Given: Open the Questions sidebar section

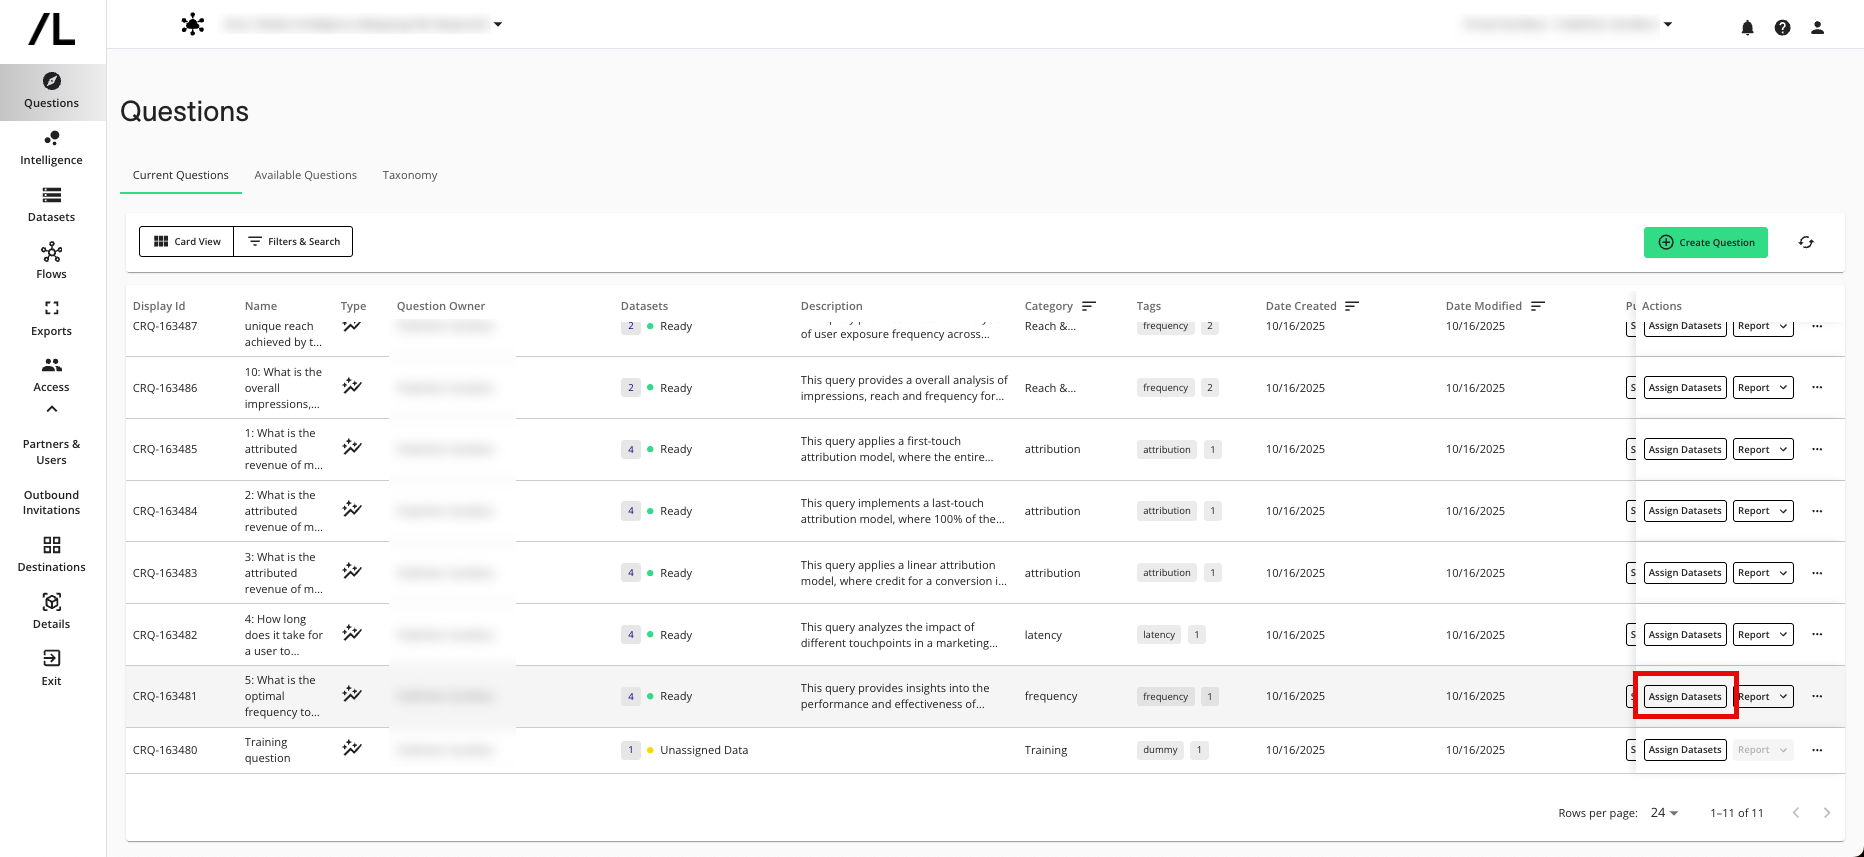Looking at the screenshot, I should point(52,91).
